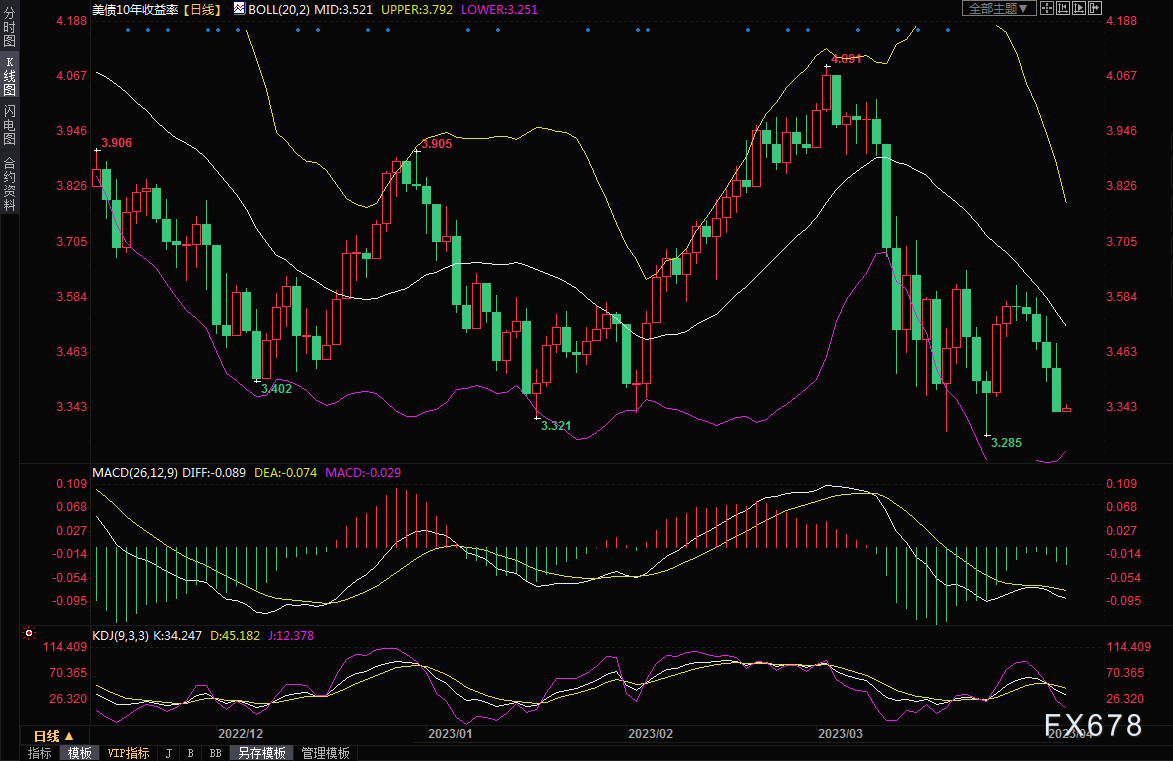The image size is (1173, 761).
Task: Click the BOLL indicator icon
Action: pos(239,8)
